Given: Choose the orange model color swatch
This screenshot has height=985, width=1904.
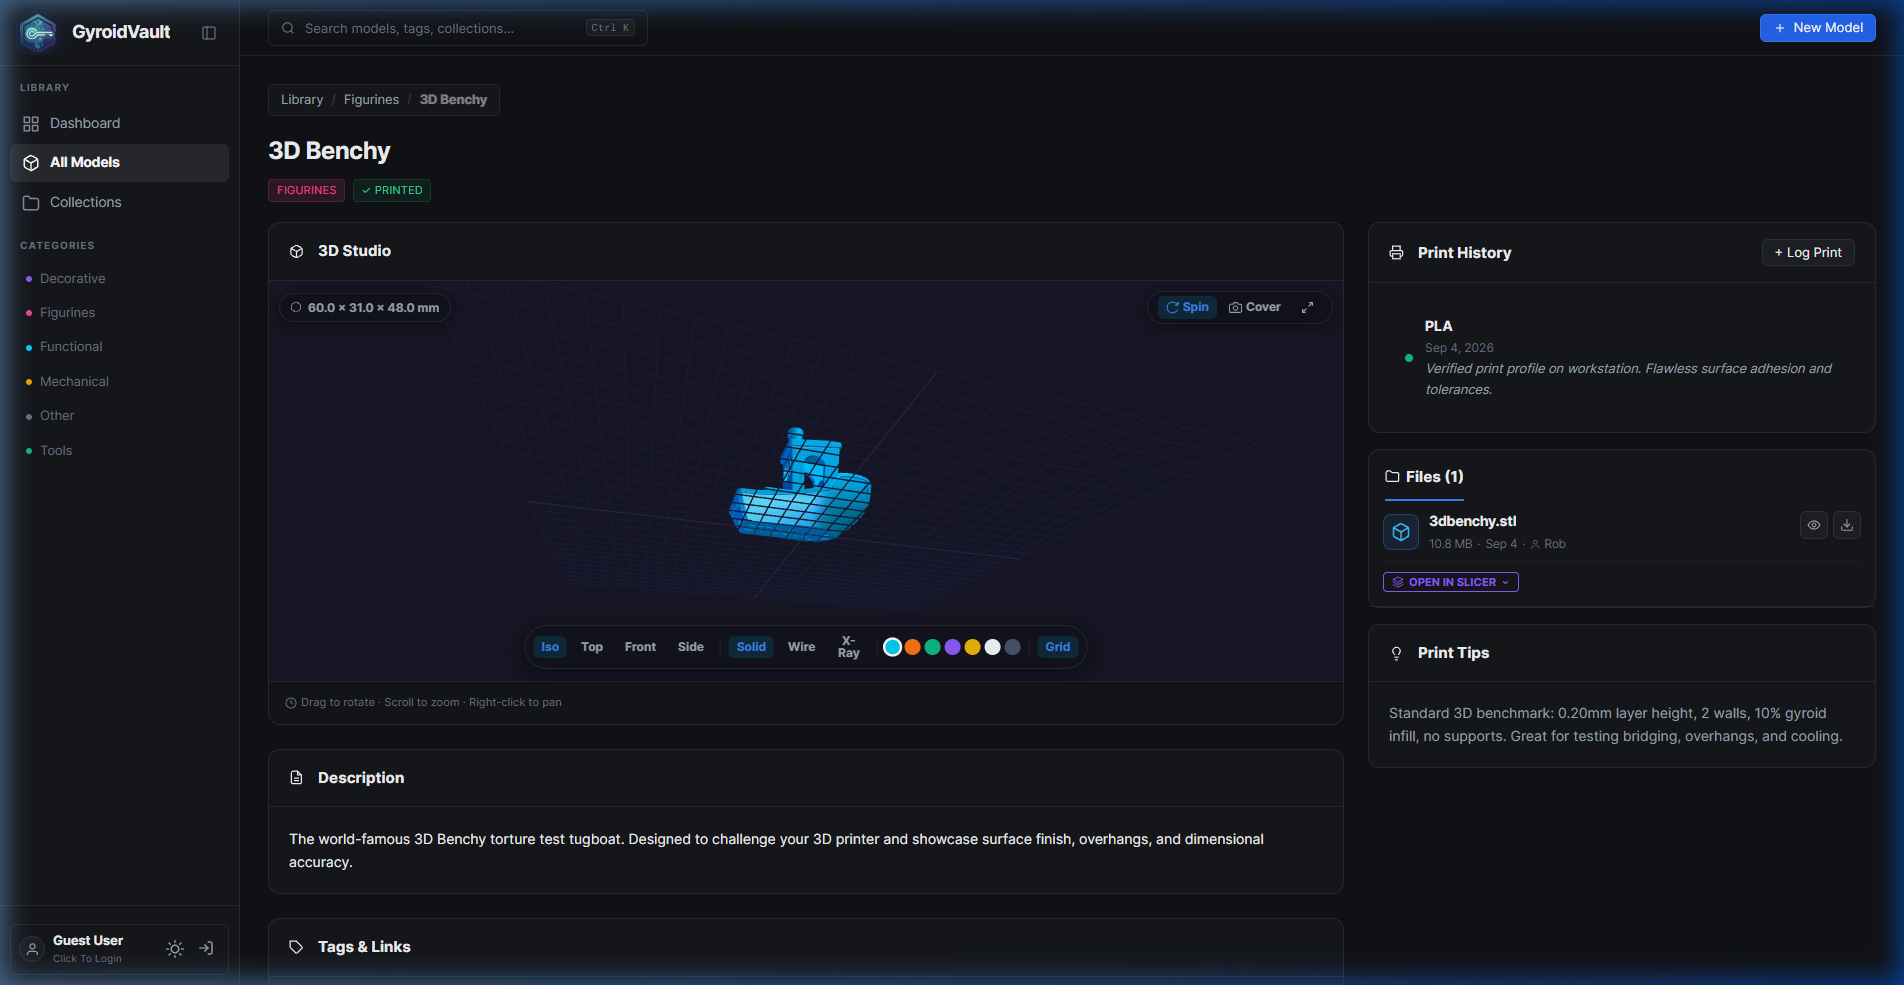Looking at the screenshot, I should point(912,647).
